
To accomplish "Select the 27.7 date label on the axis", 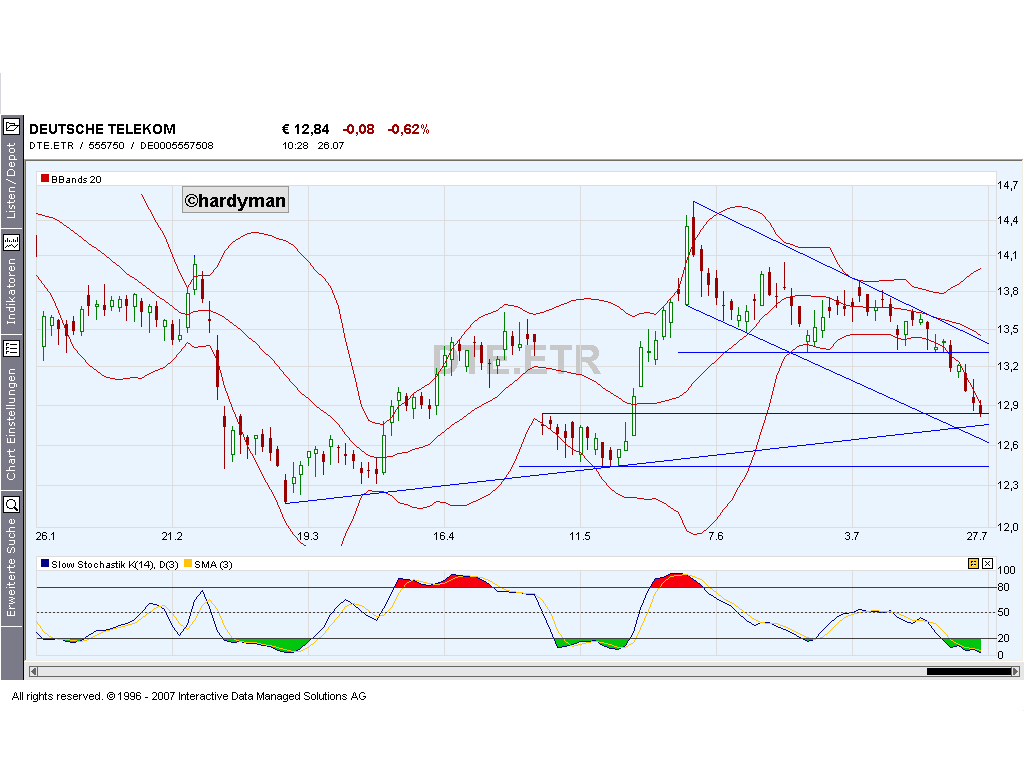I will coord(975,536).
